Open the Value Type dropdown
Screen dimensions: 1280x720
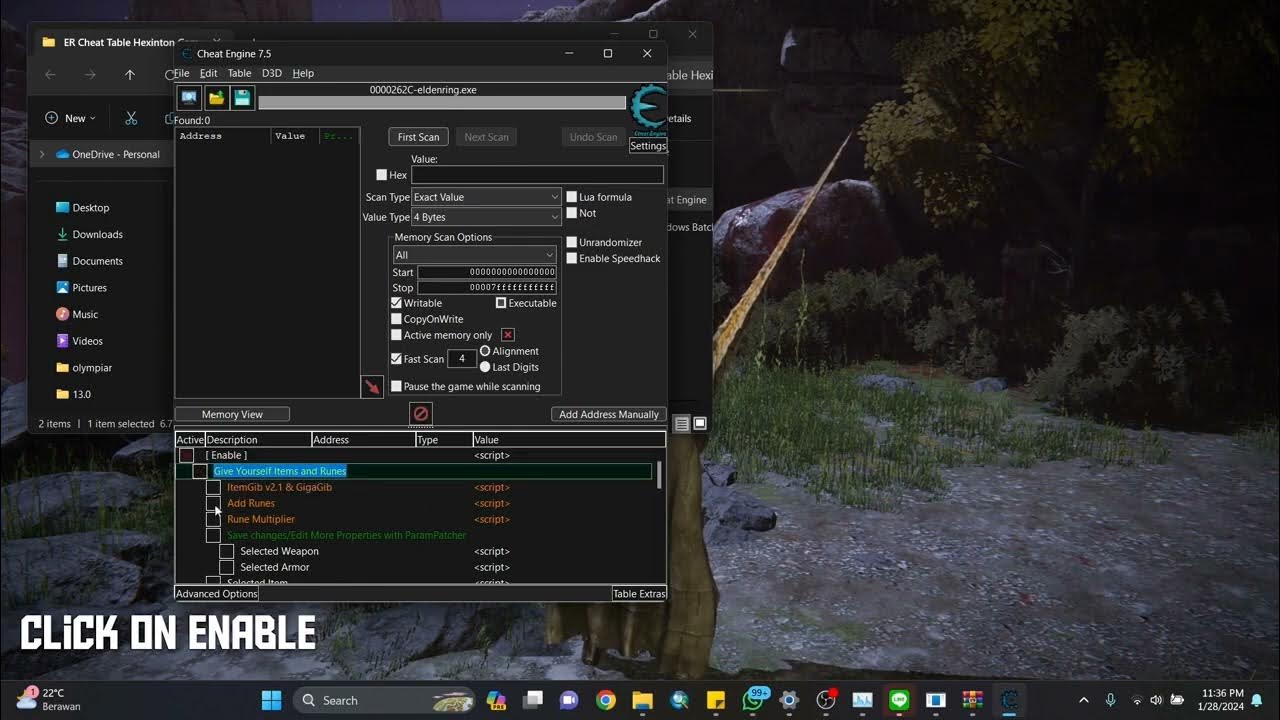point(486,217)
